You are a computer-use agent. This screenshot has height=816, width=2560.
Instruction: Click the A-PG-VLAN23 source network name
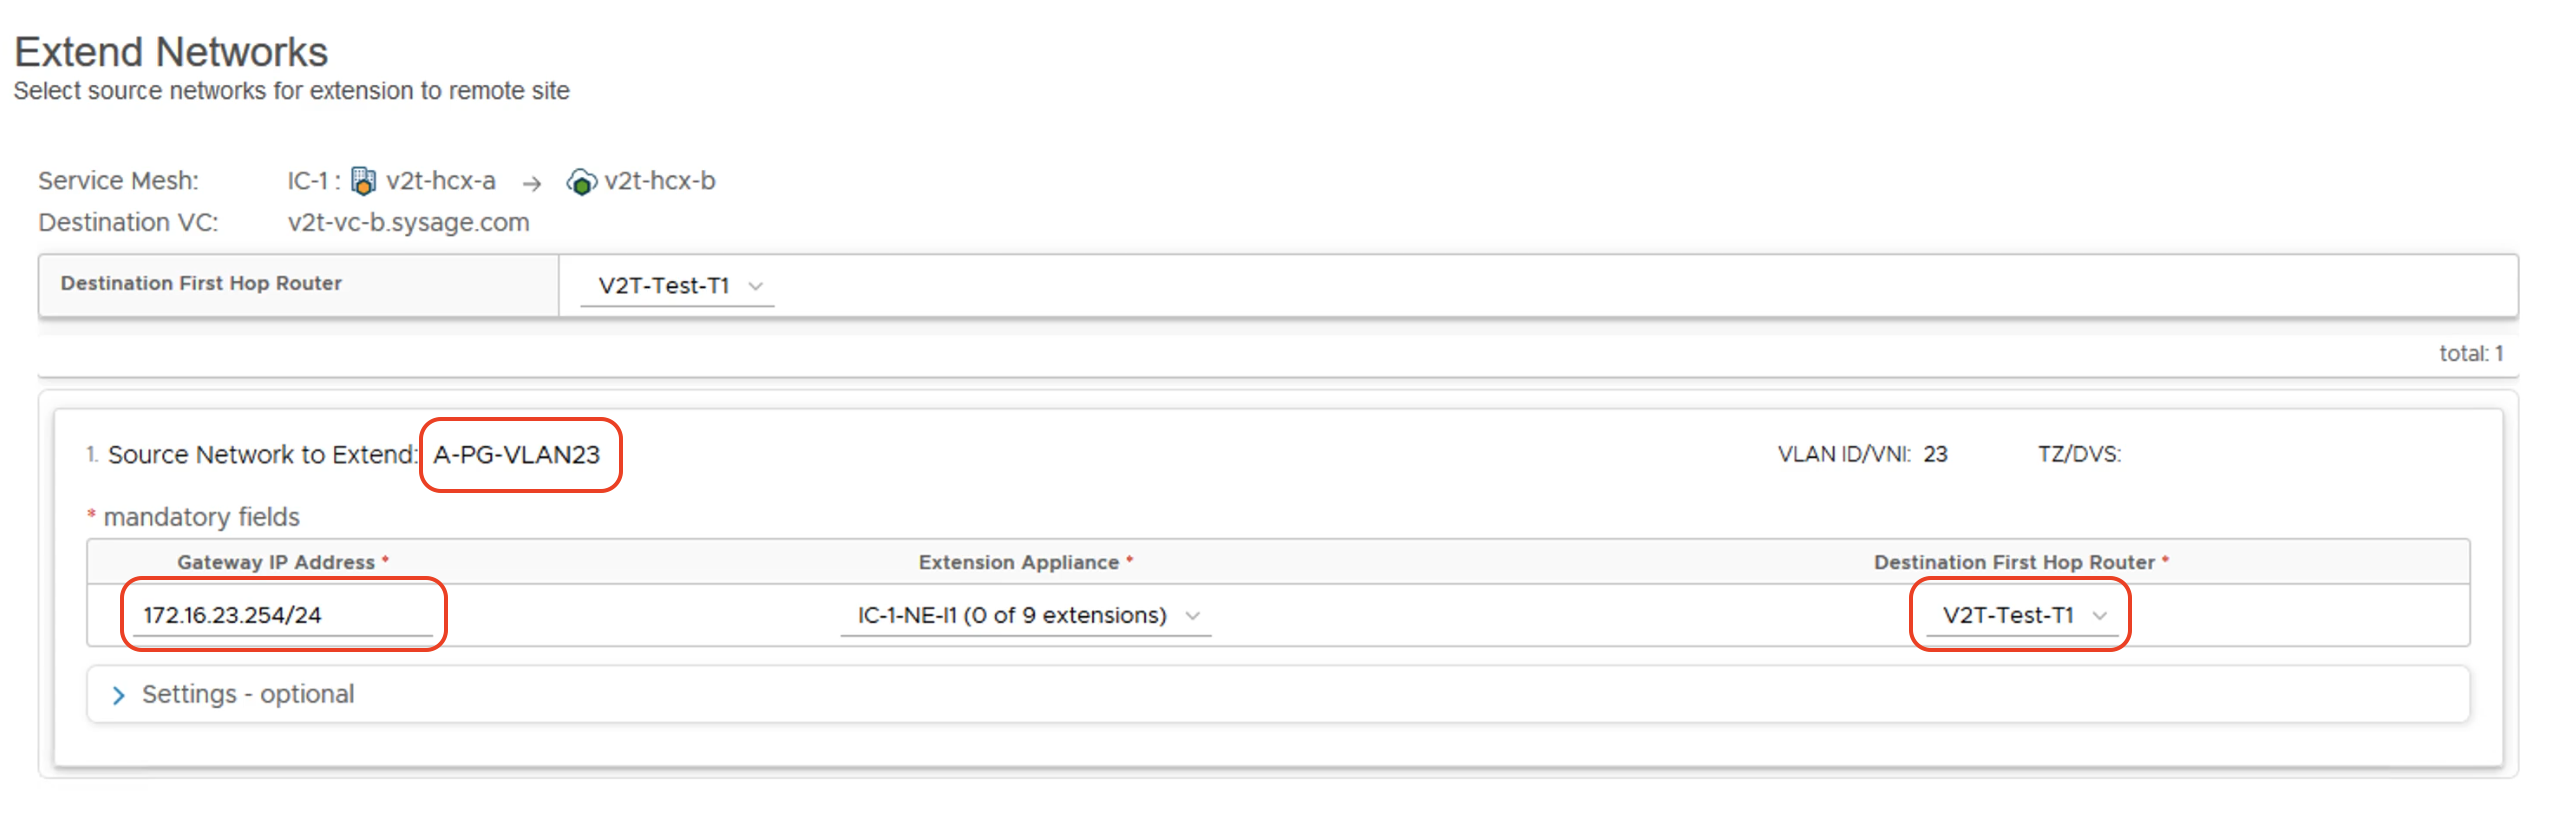(x=517, y=454)
